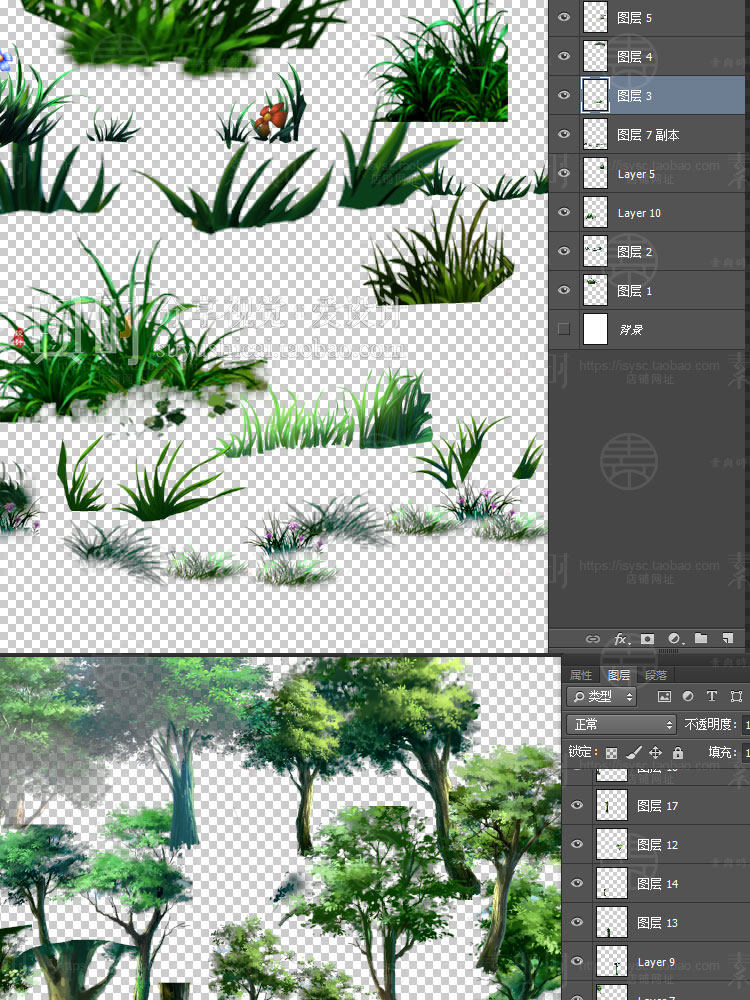Lock transparent pixels checkerboard icon
The image size is (750, 1000).
(611, 753)
